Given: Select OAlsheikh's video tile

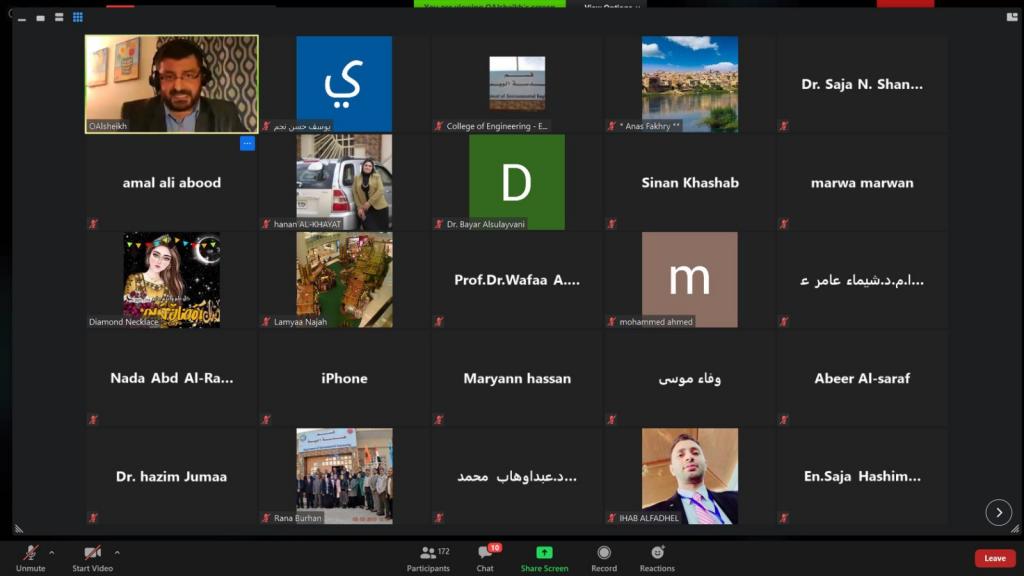Looking at the screenshot, I should click(x=171, y=84).
